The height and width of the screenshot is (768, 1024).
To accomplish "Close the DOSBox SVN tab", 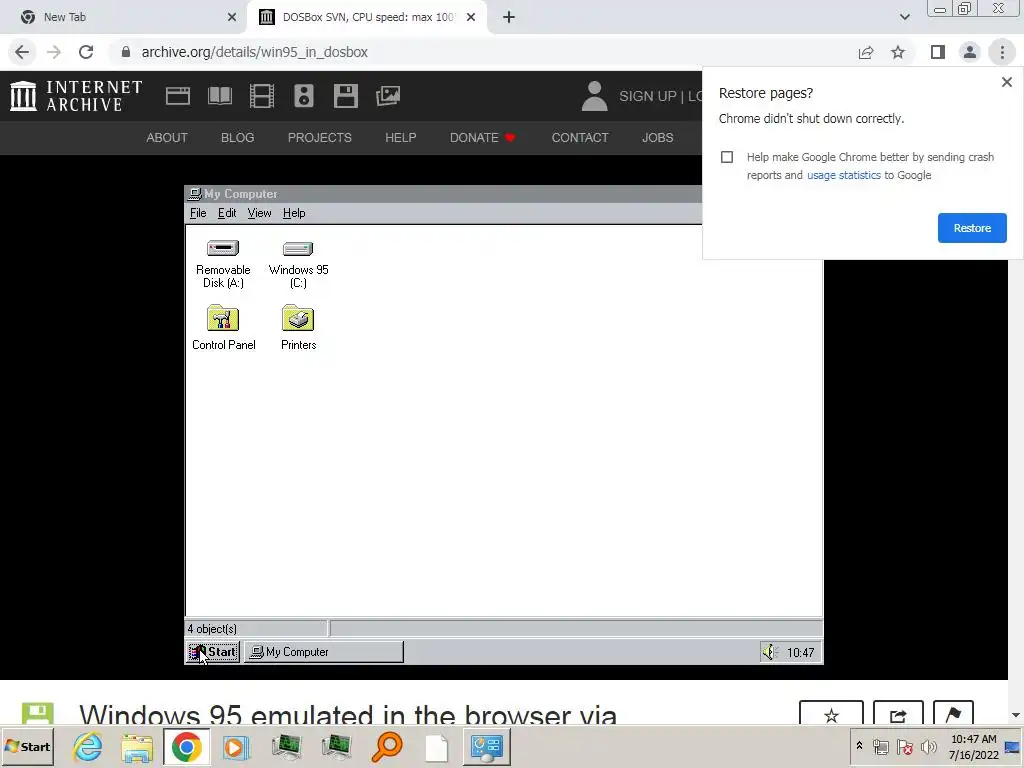I will pyautogui.click(x=471, y=17).
